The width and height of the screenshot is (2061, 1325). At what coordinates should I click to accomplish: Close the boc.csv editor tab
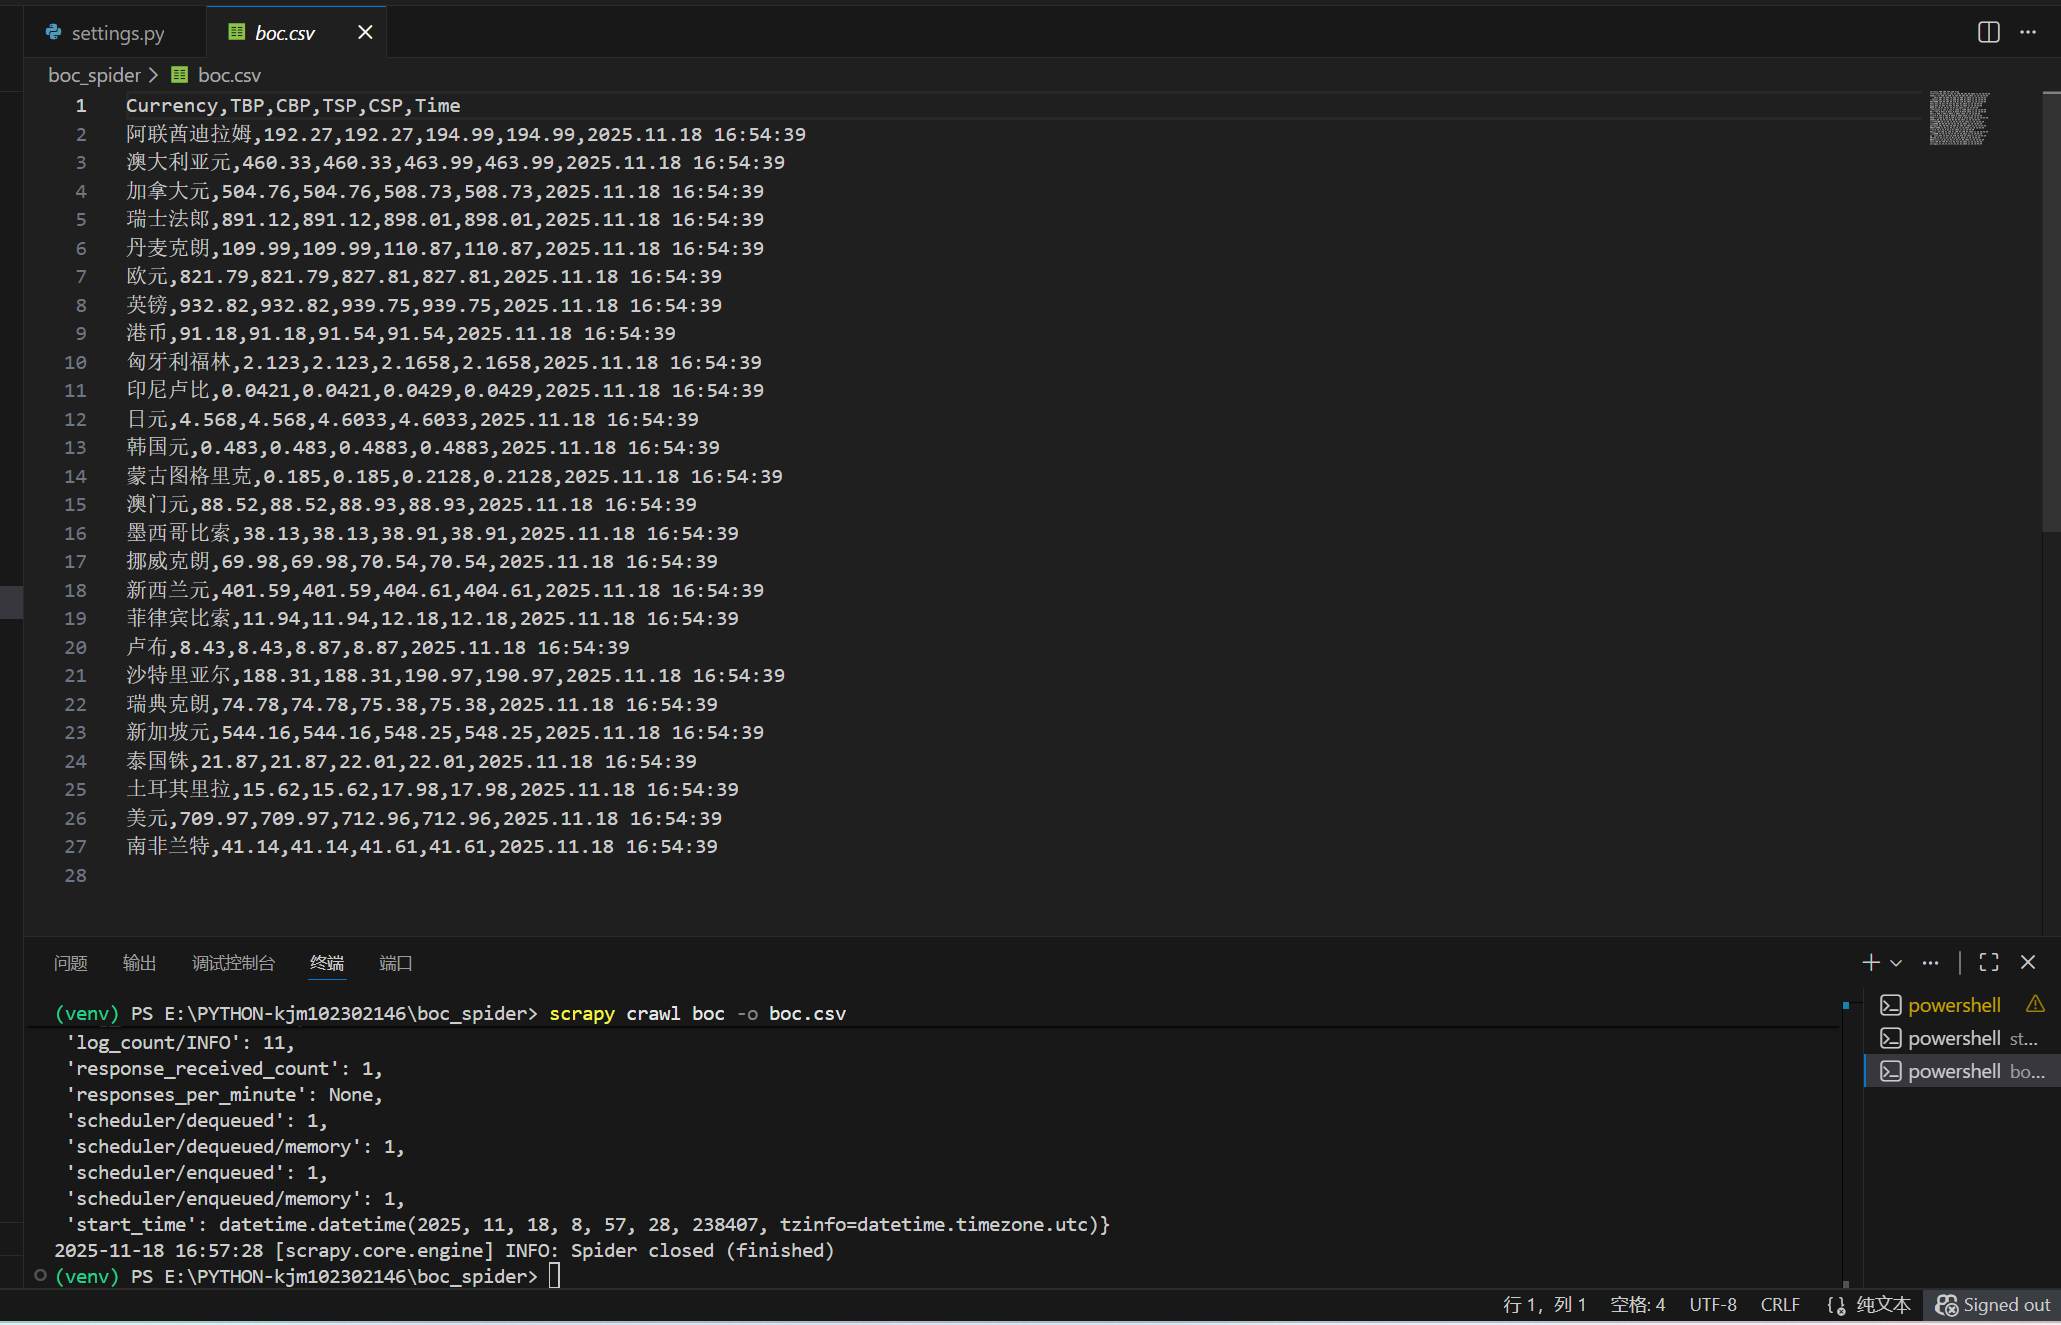click(x=365, y=32)
